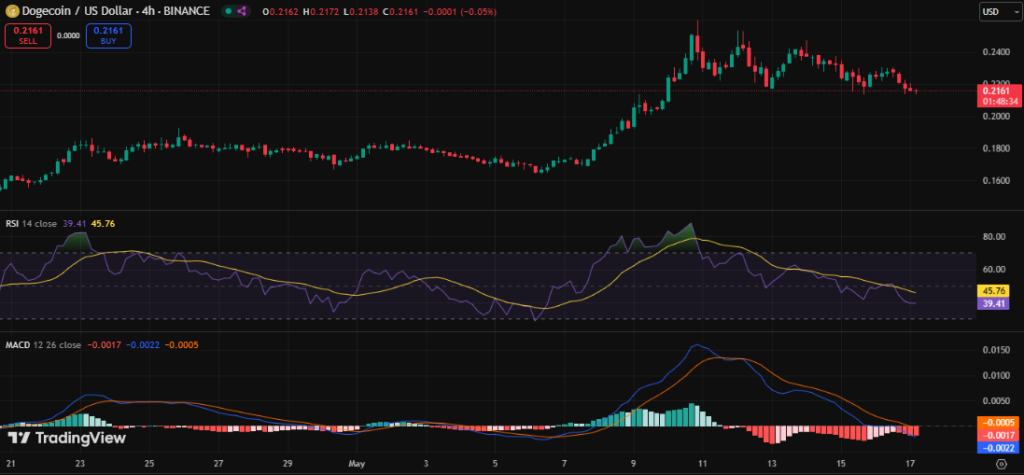
Task: Click date label 23 on time axis
Action: [80, 463]
